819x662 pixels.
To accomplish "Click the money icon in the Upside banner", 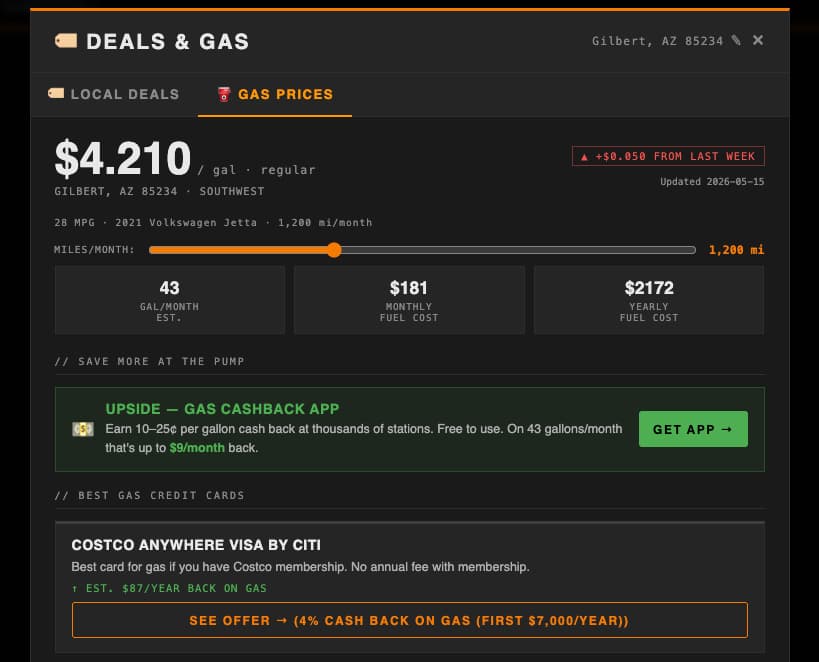I will tap(83, 429).
